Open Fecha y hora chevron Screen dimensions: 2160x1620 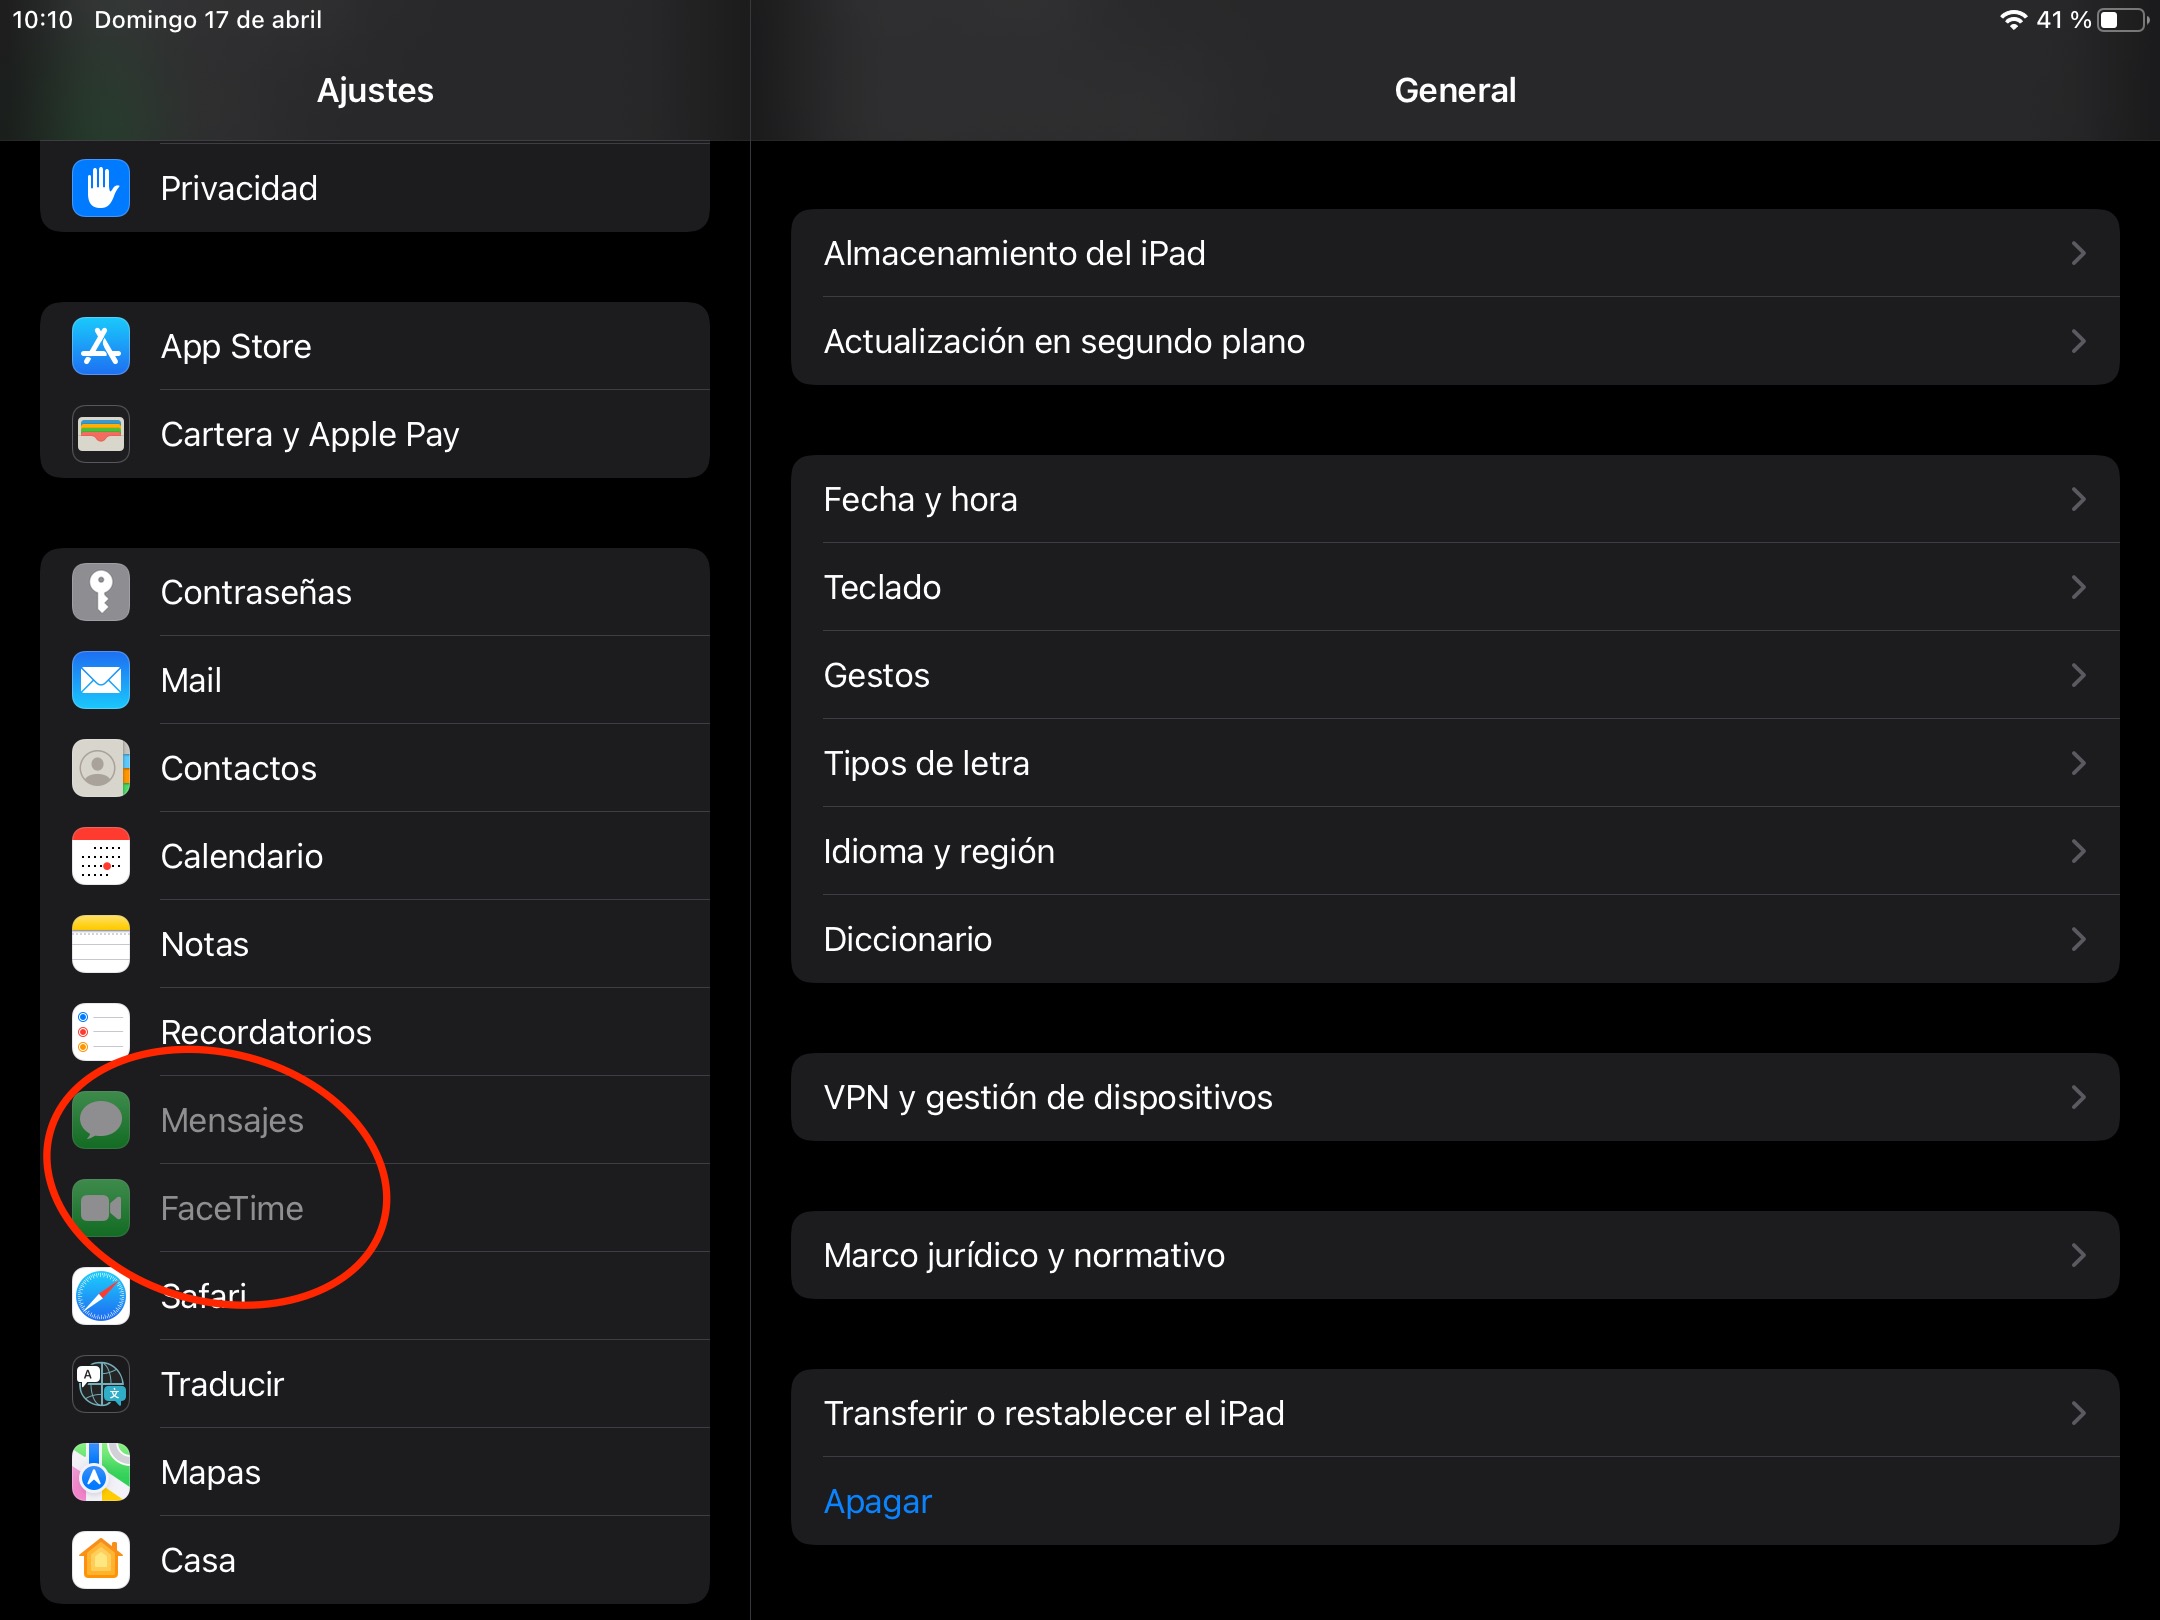point(2079,499)
